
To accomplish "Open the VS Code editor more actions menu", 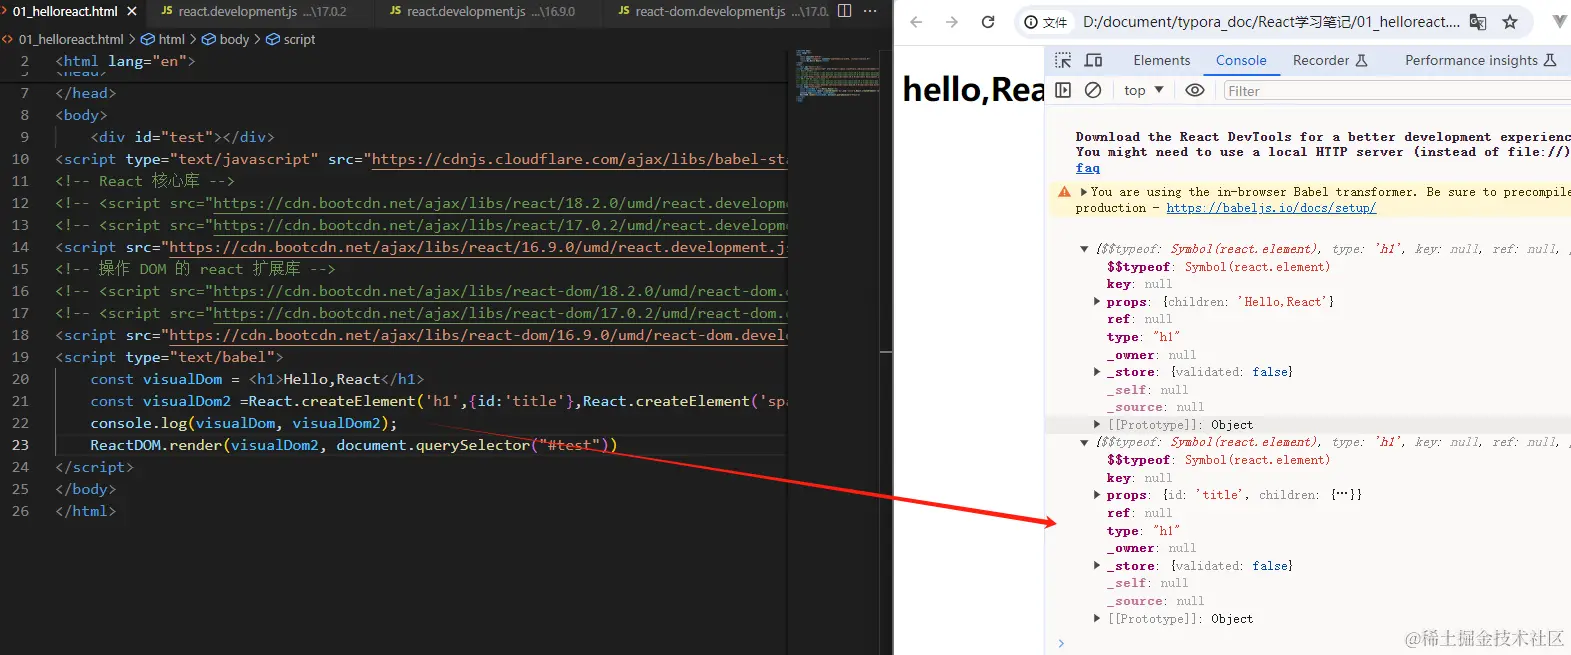I will [x=870, y=11].
